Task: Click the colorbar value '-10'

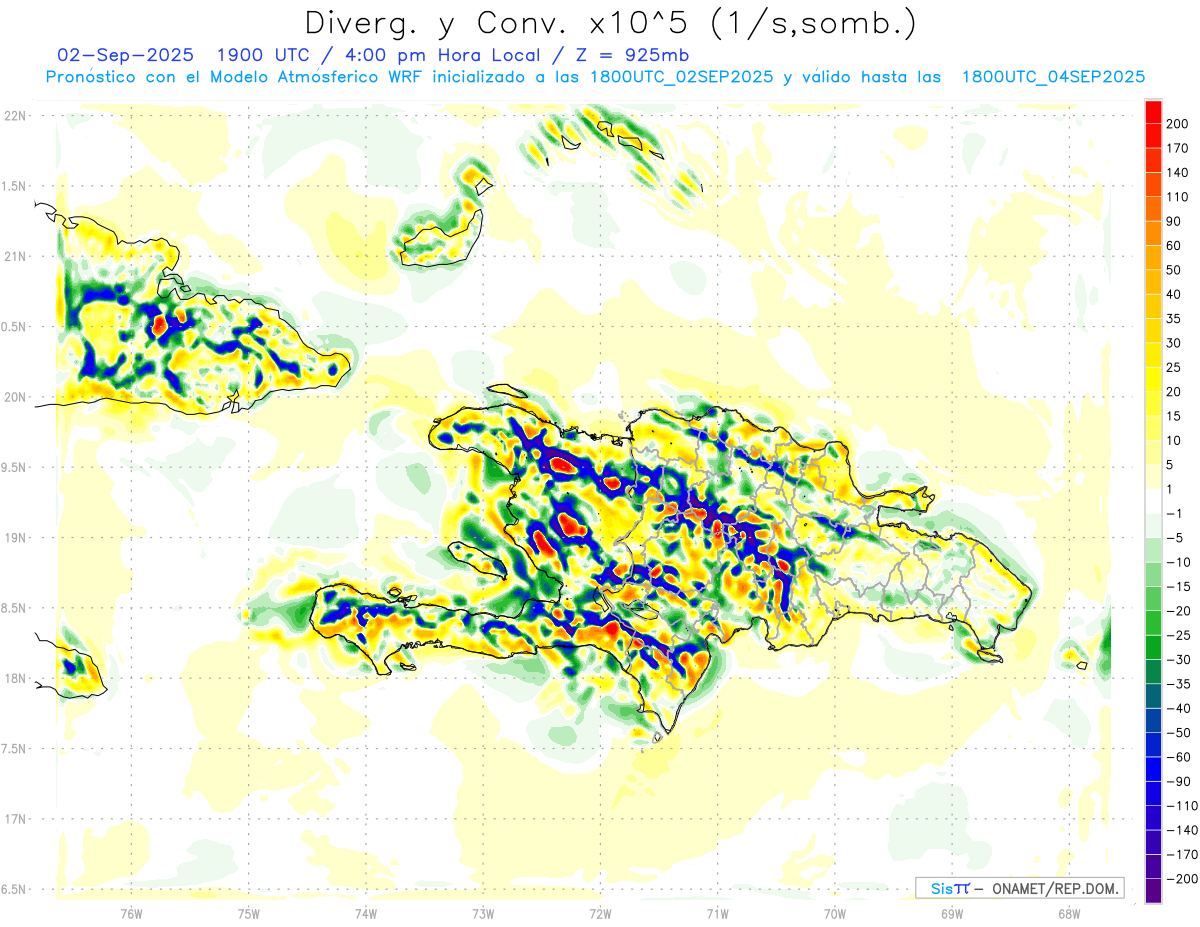Action: click(x=1178, y=562)
